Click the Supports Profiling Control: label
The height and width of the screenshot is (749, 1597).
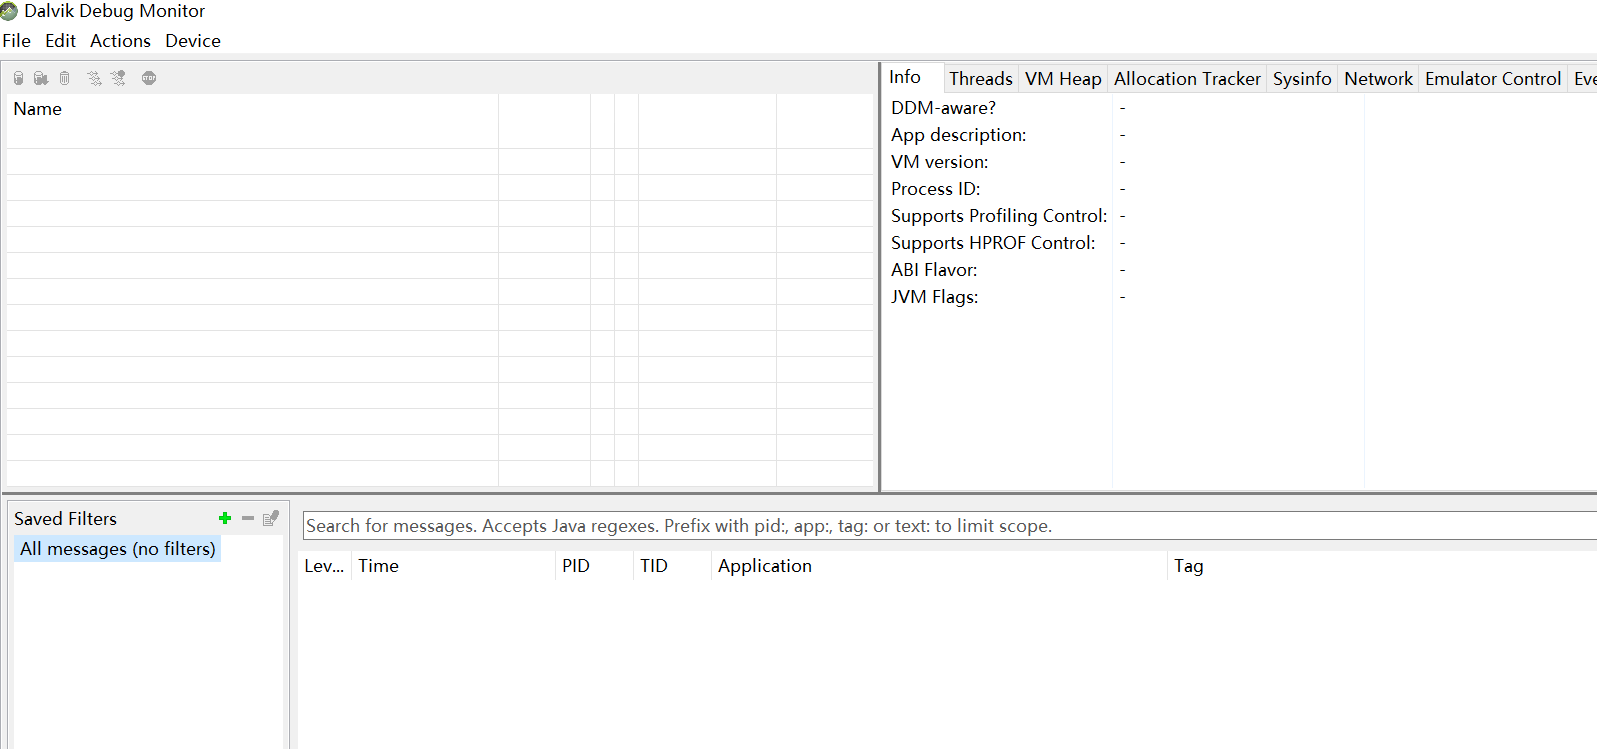999,216
